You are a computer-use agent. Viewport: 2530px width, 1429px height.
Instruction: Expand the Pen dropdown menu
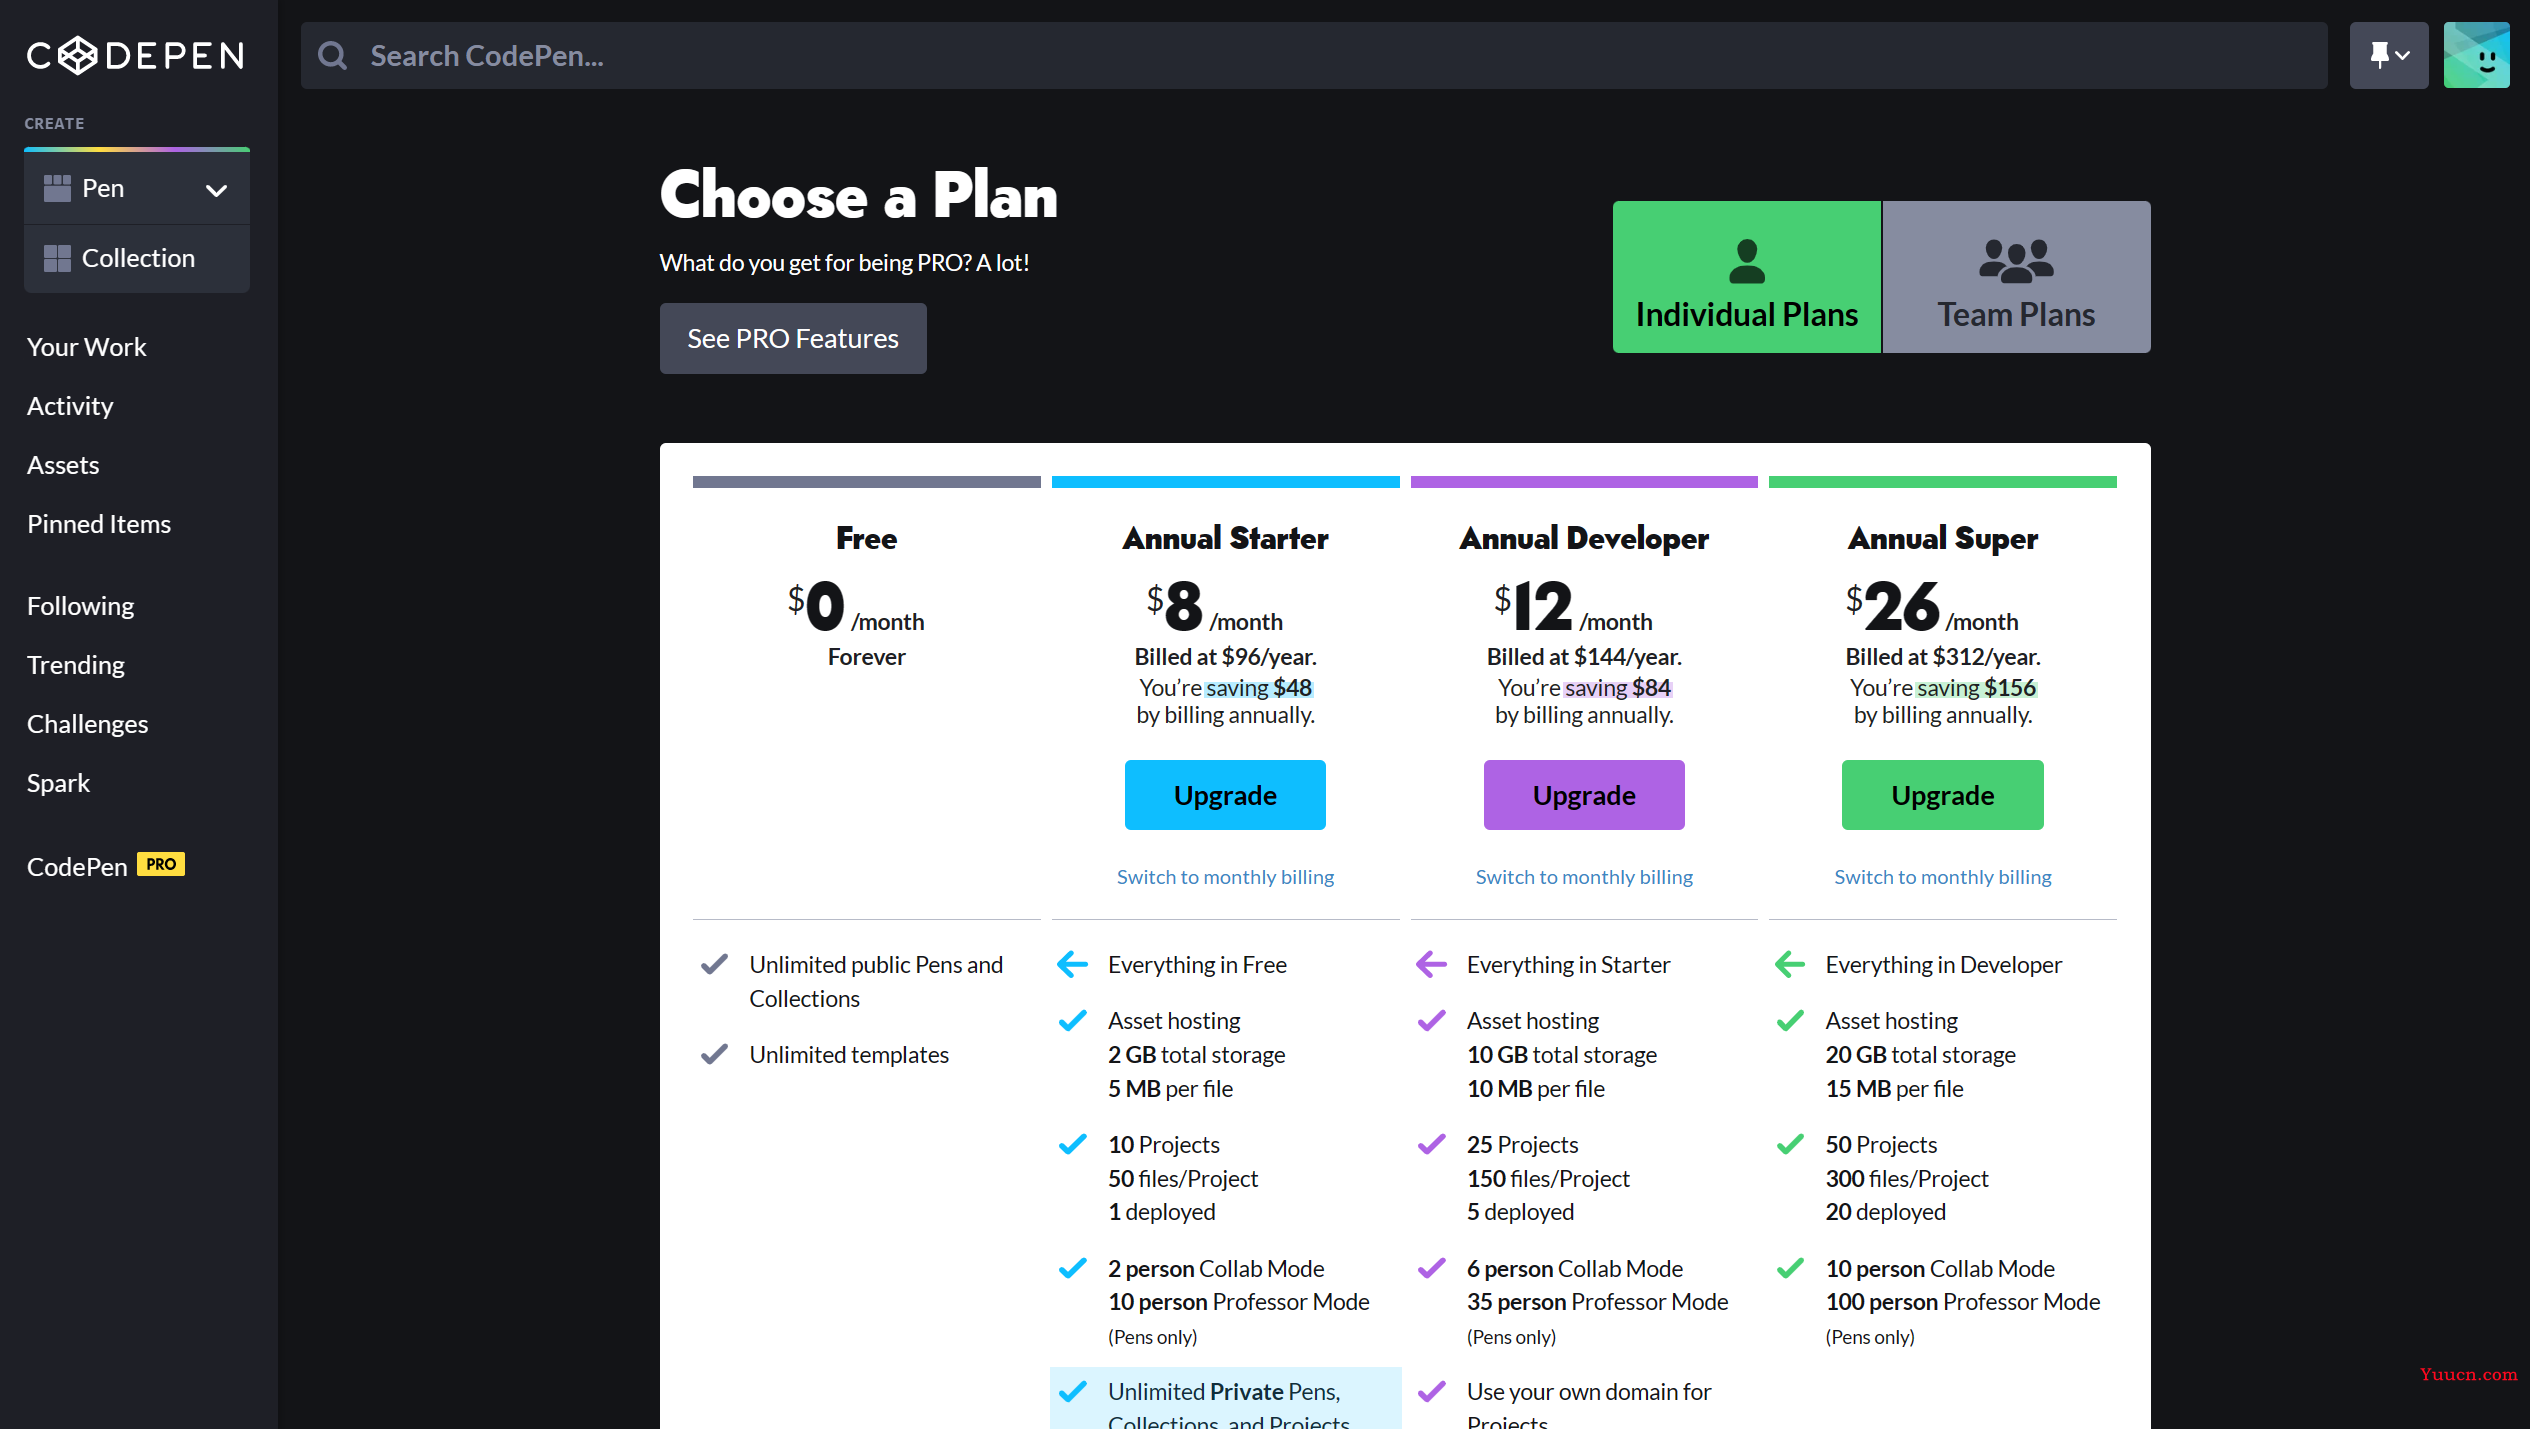[217, 188]
